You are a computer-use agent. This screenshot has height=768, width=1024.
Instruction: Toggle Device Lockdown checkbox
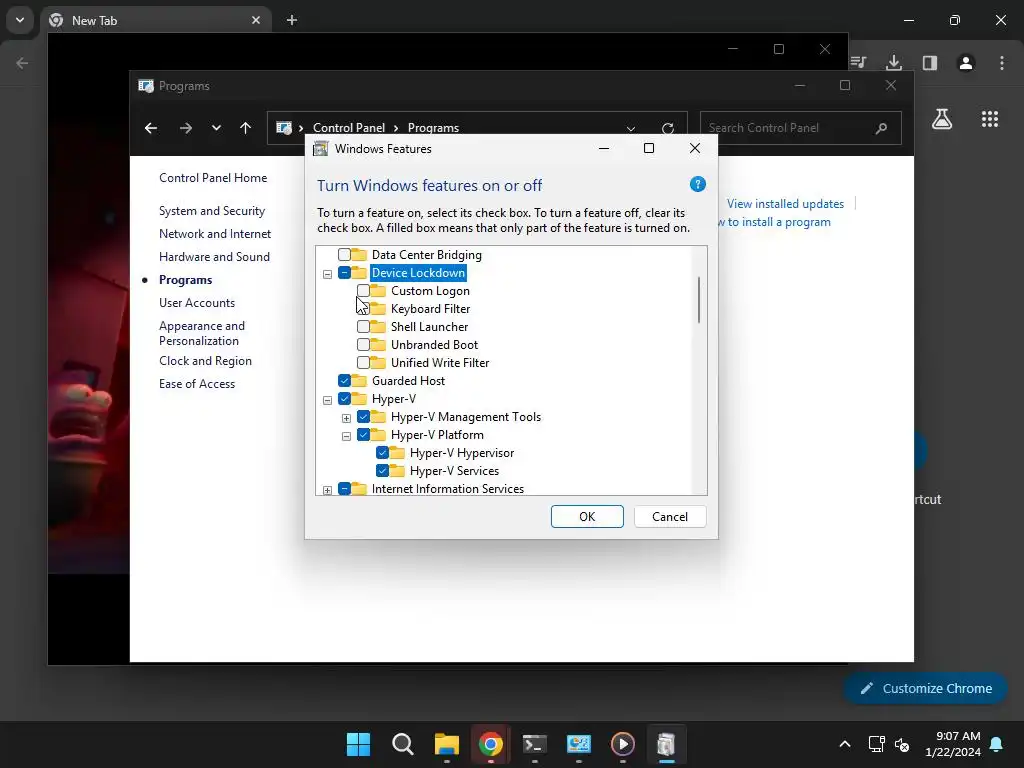point(344,273)
